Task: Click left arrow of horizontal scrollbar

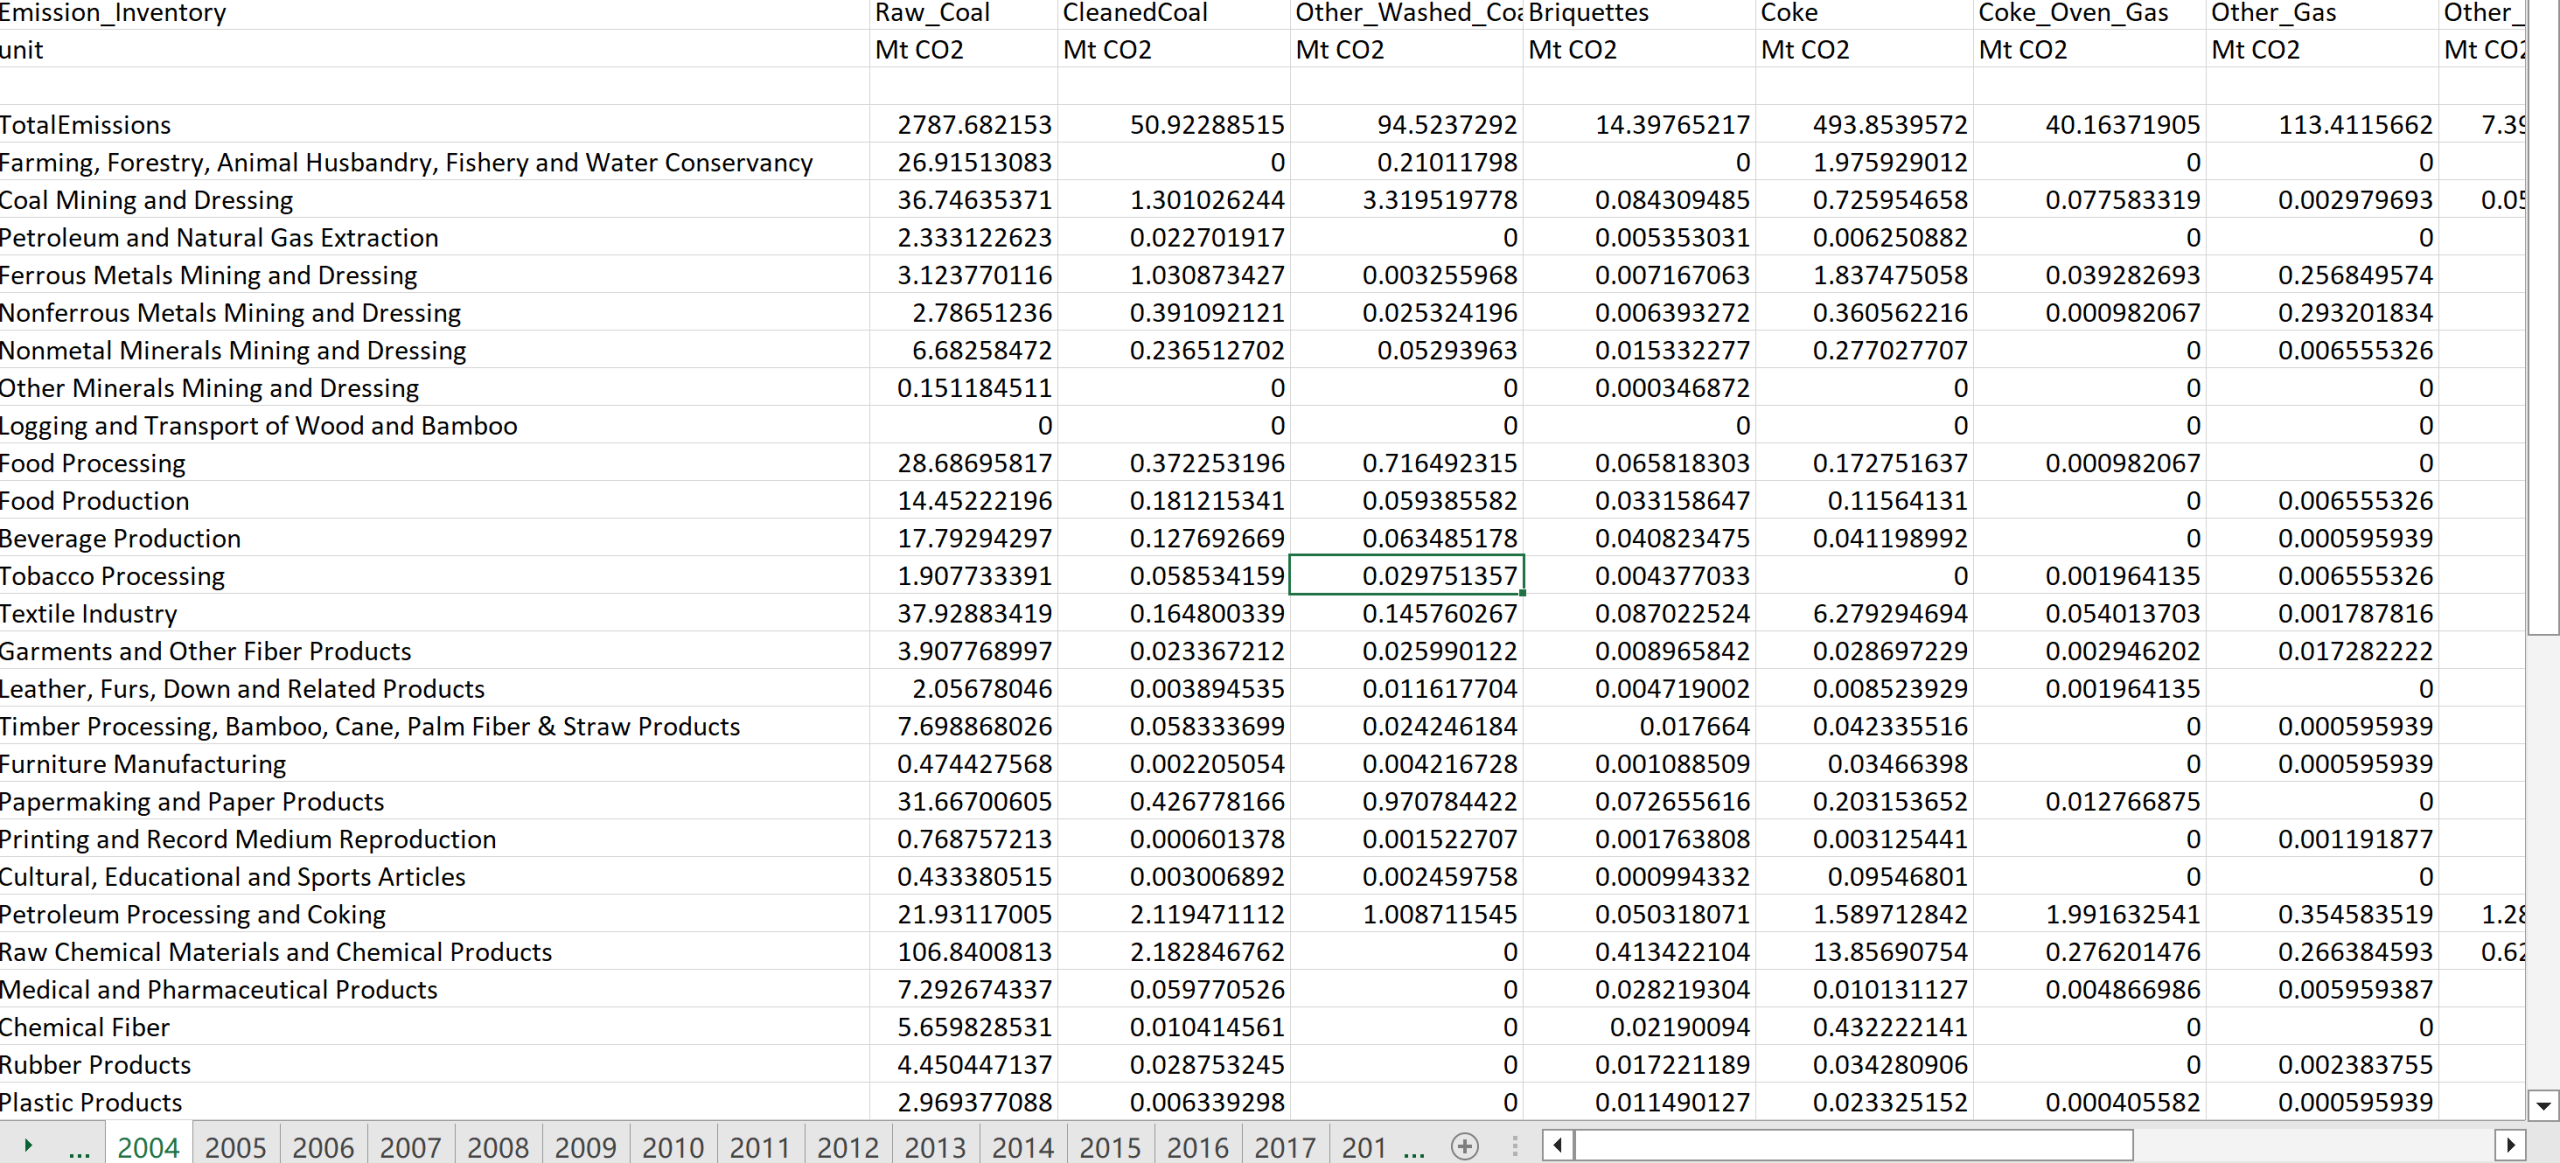Action: [x=1557, y=1146]
